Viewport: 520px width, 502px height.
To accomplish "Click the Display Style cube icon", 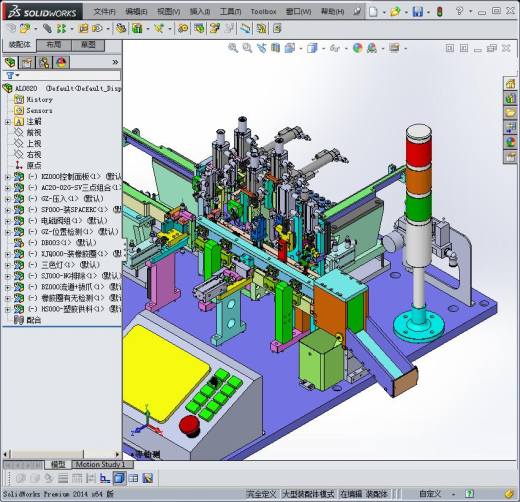I will click(x=312, y=48).
